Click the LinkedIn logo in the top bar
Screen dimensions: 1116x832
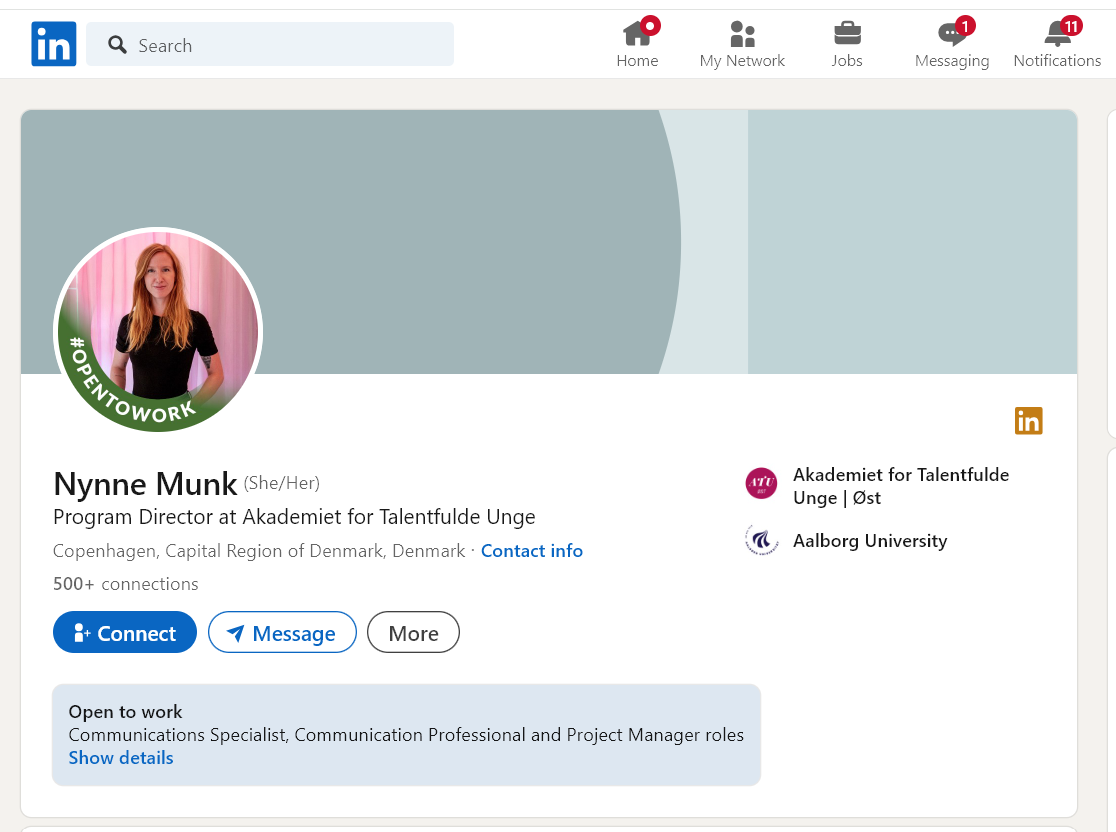click(53, 45)
